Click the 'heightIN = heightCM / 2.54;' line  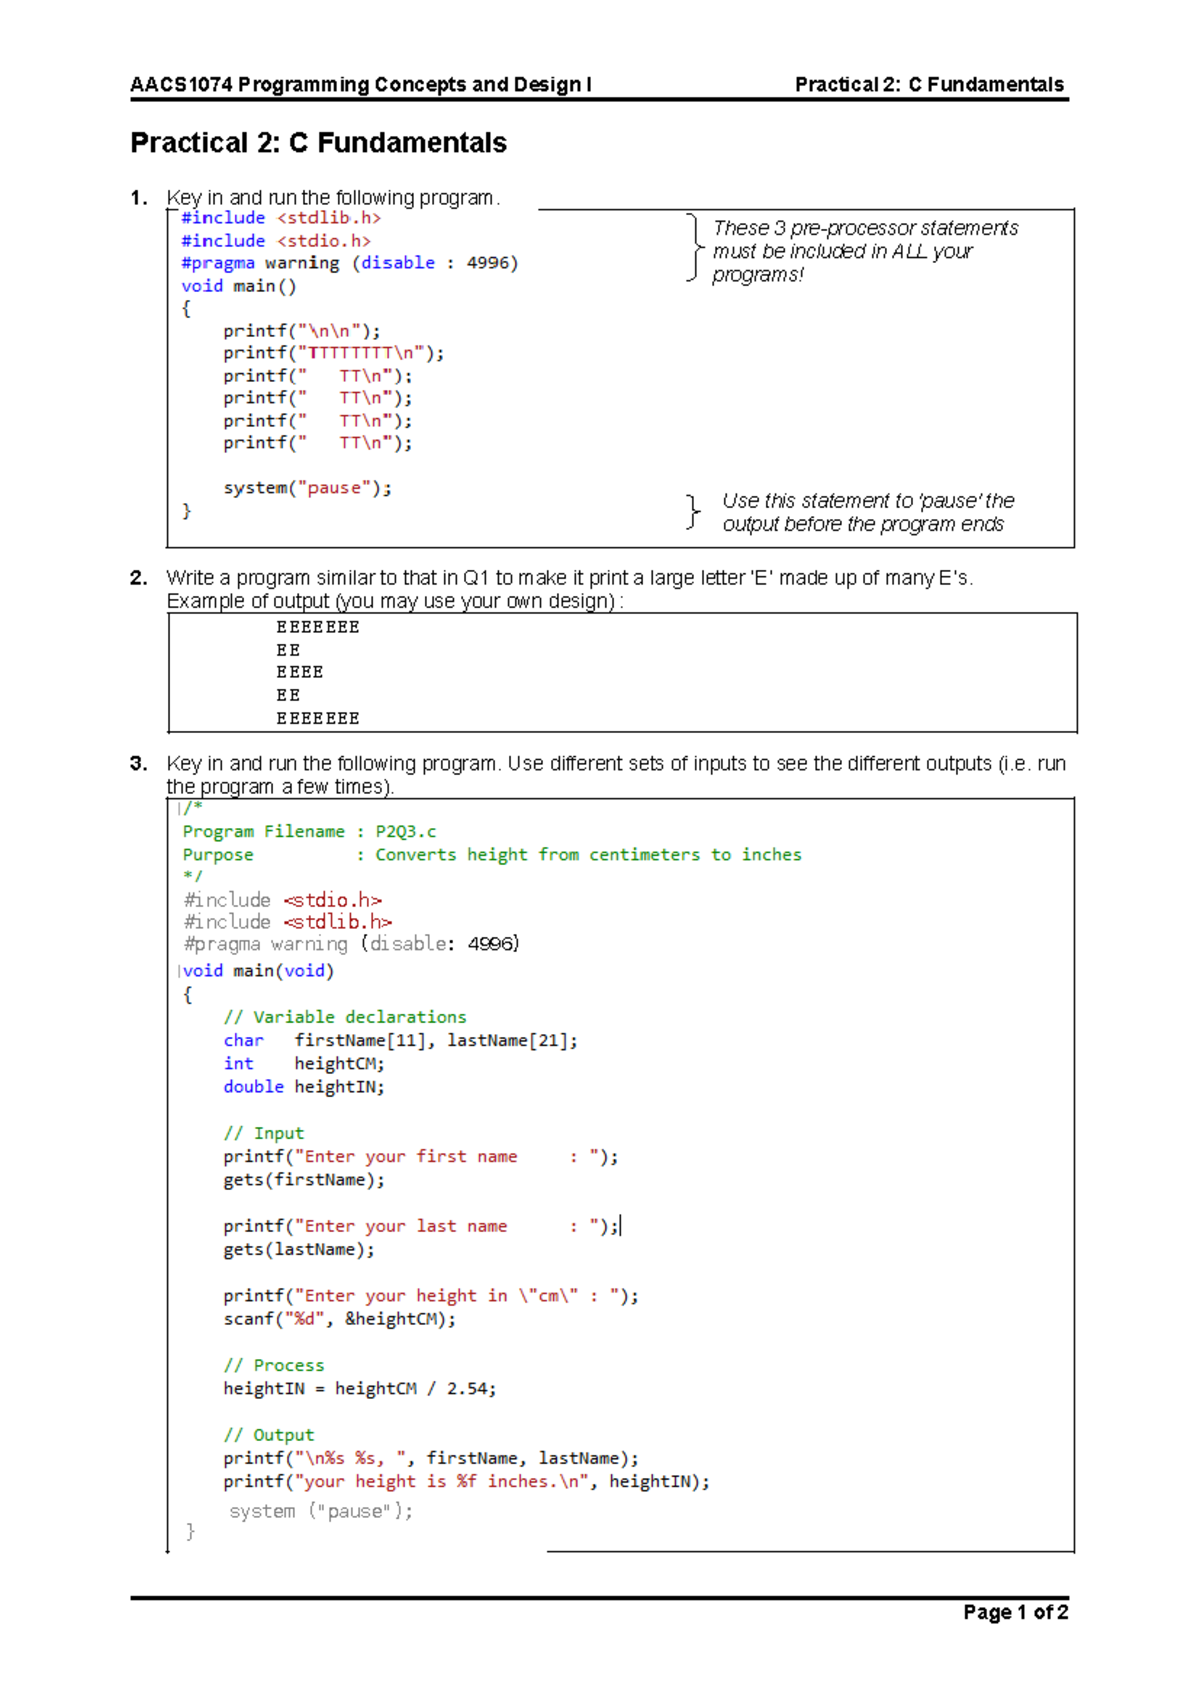pos(359,1389)
